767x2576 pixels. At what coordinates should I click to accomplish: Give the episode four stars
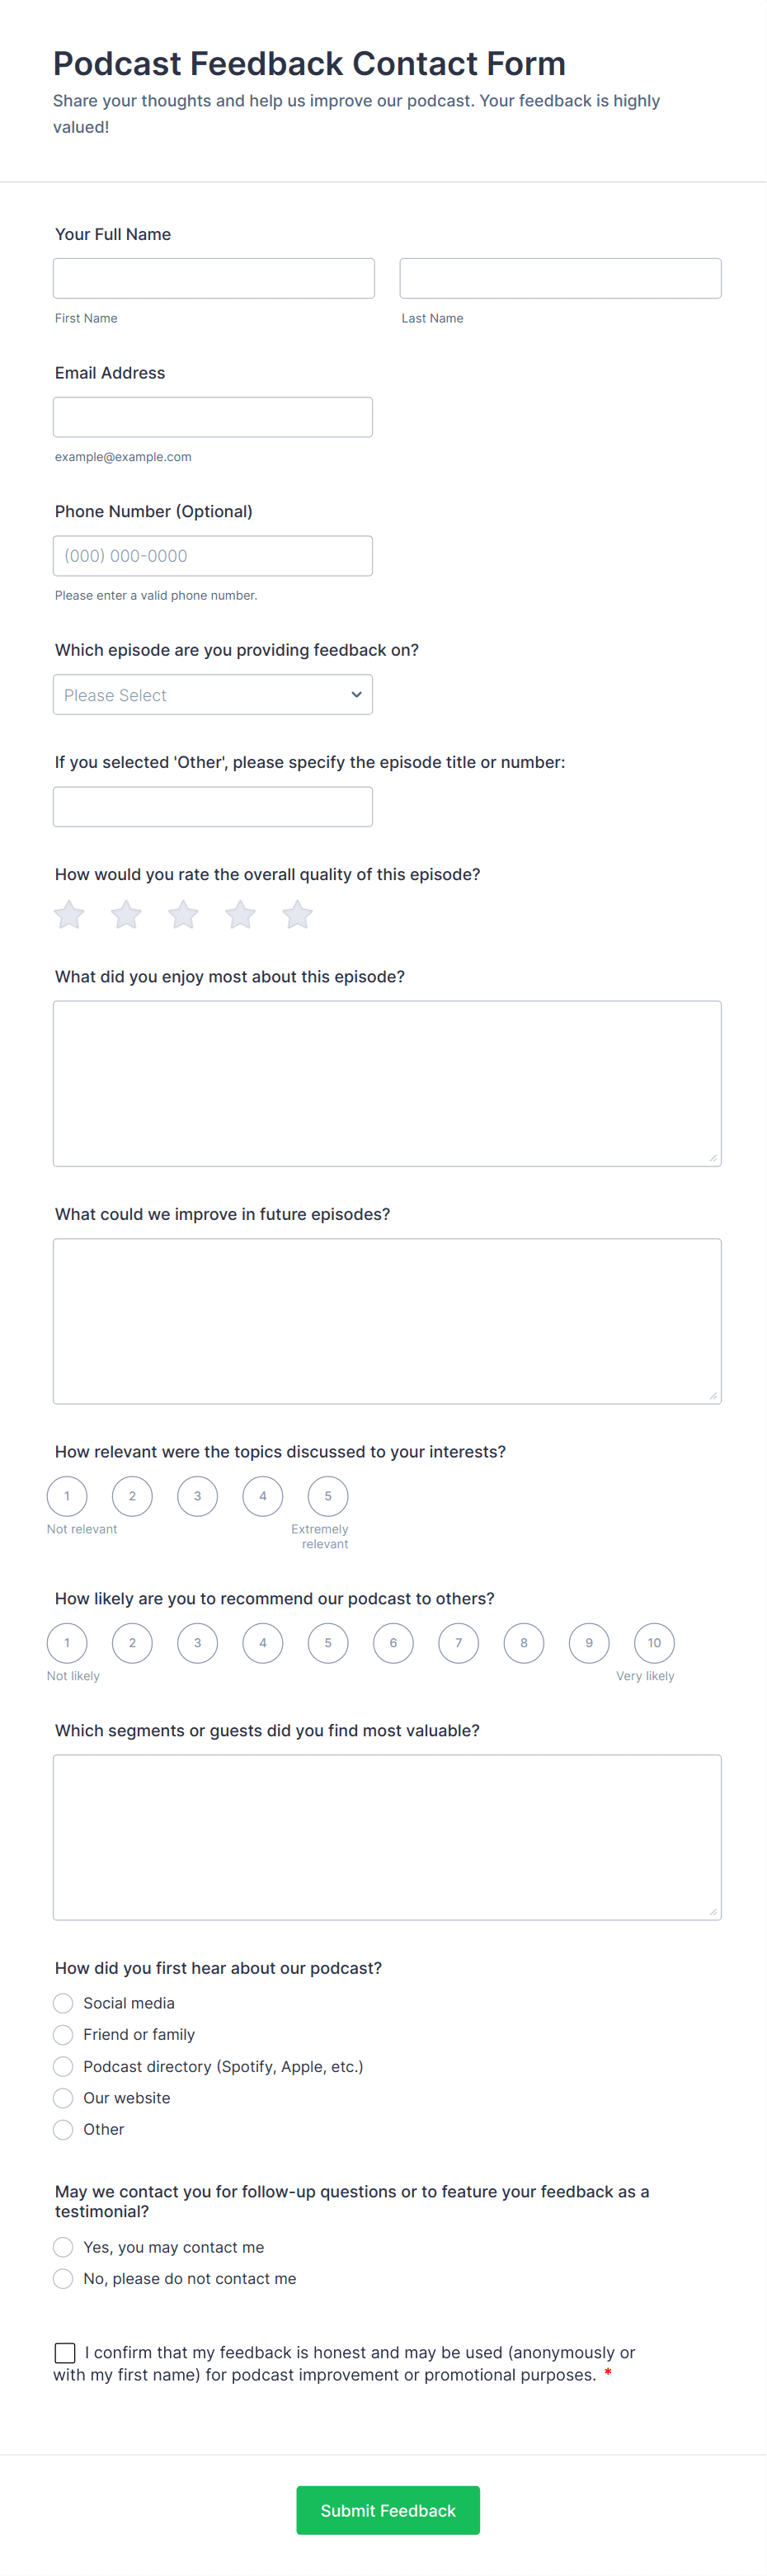pos(240,914)
